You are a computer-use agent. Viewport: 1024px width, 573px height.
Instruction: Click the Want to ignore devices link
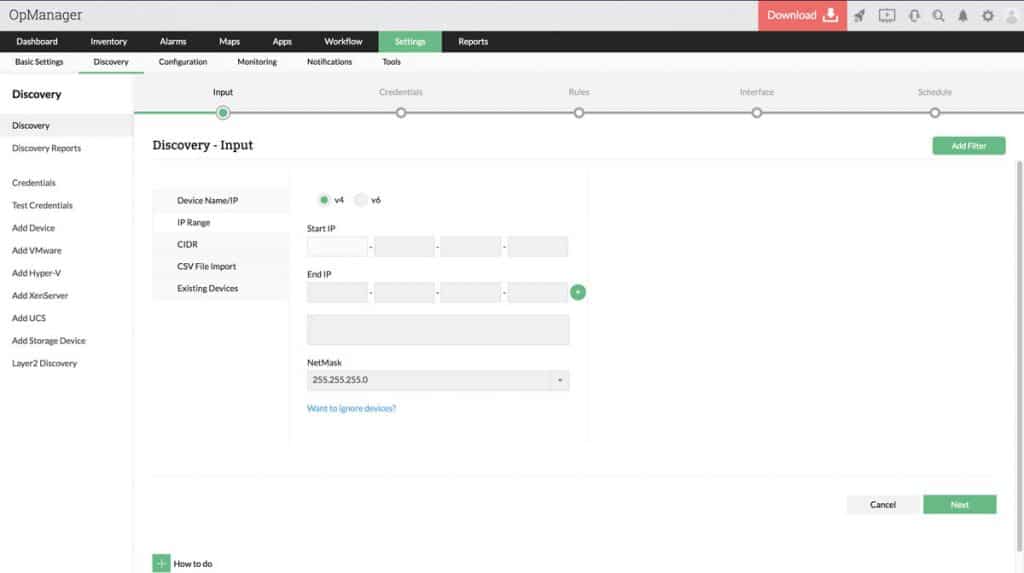click(351, 408)
